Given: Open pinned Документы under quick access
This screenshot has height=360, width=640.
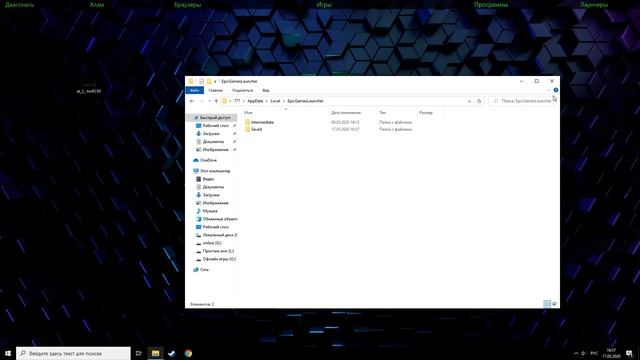Looking at the screenshot, I should 213,142.
